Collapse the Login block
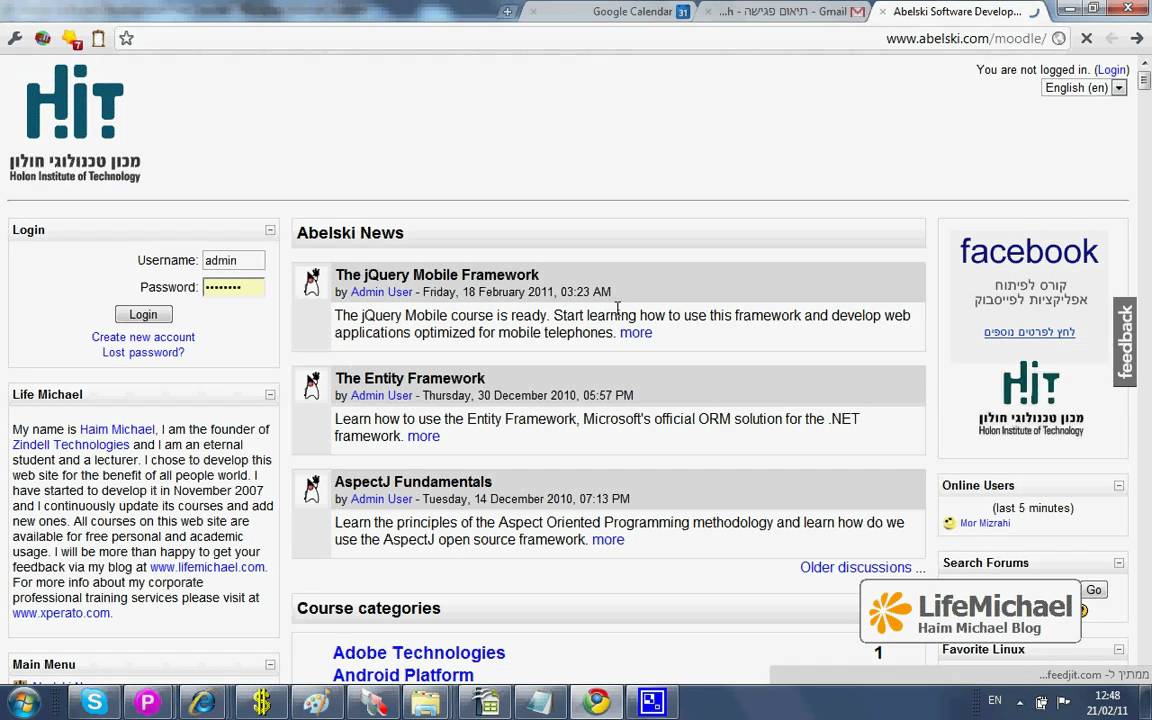Image resolution: width=1152 pixels, height=720 pixels. tap(270, 230)
